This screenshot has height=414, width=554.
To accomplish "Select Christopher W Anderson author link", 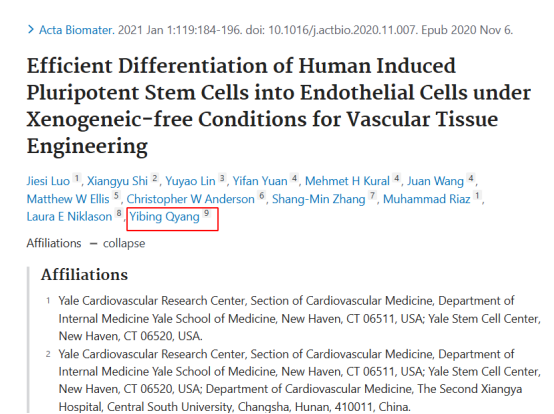I will (x=190, y=199).
